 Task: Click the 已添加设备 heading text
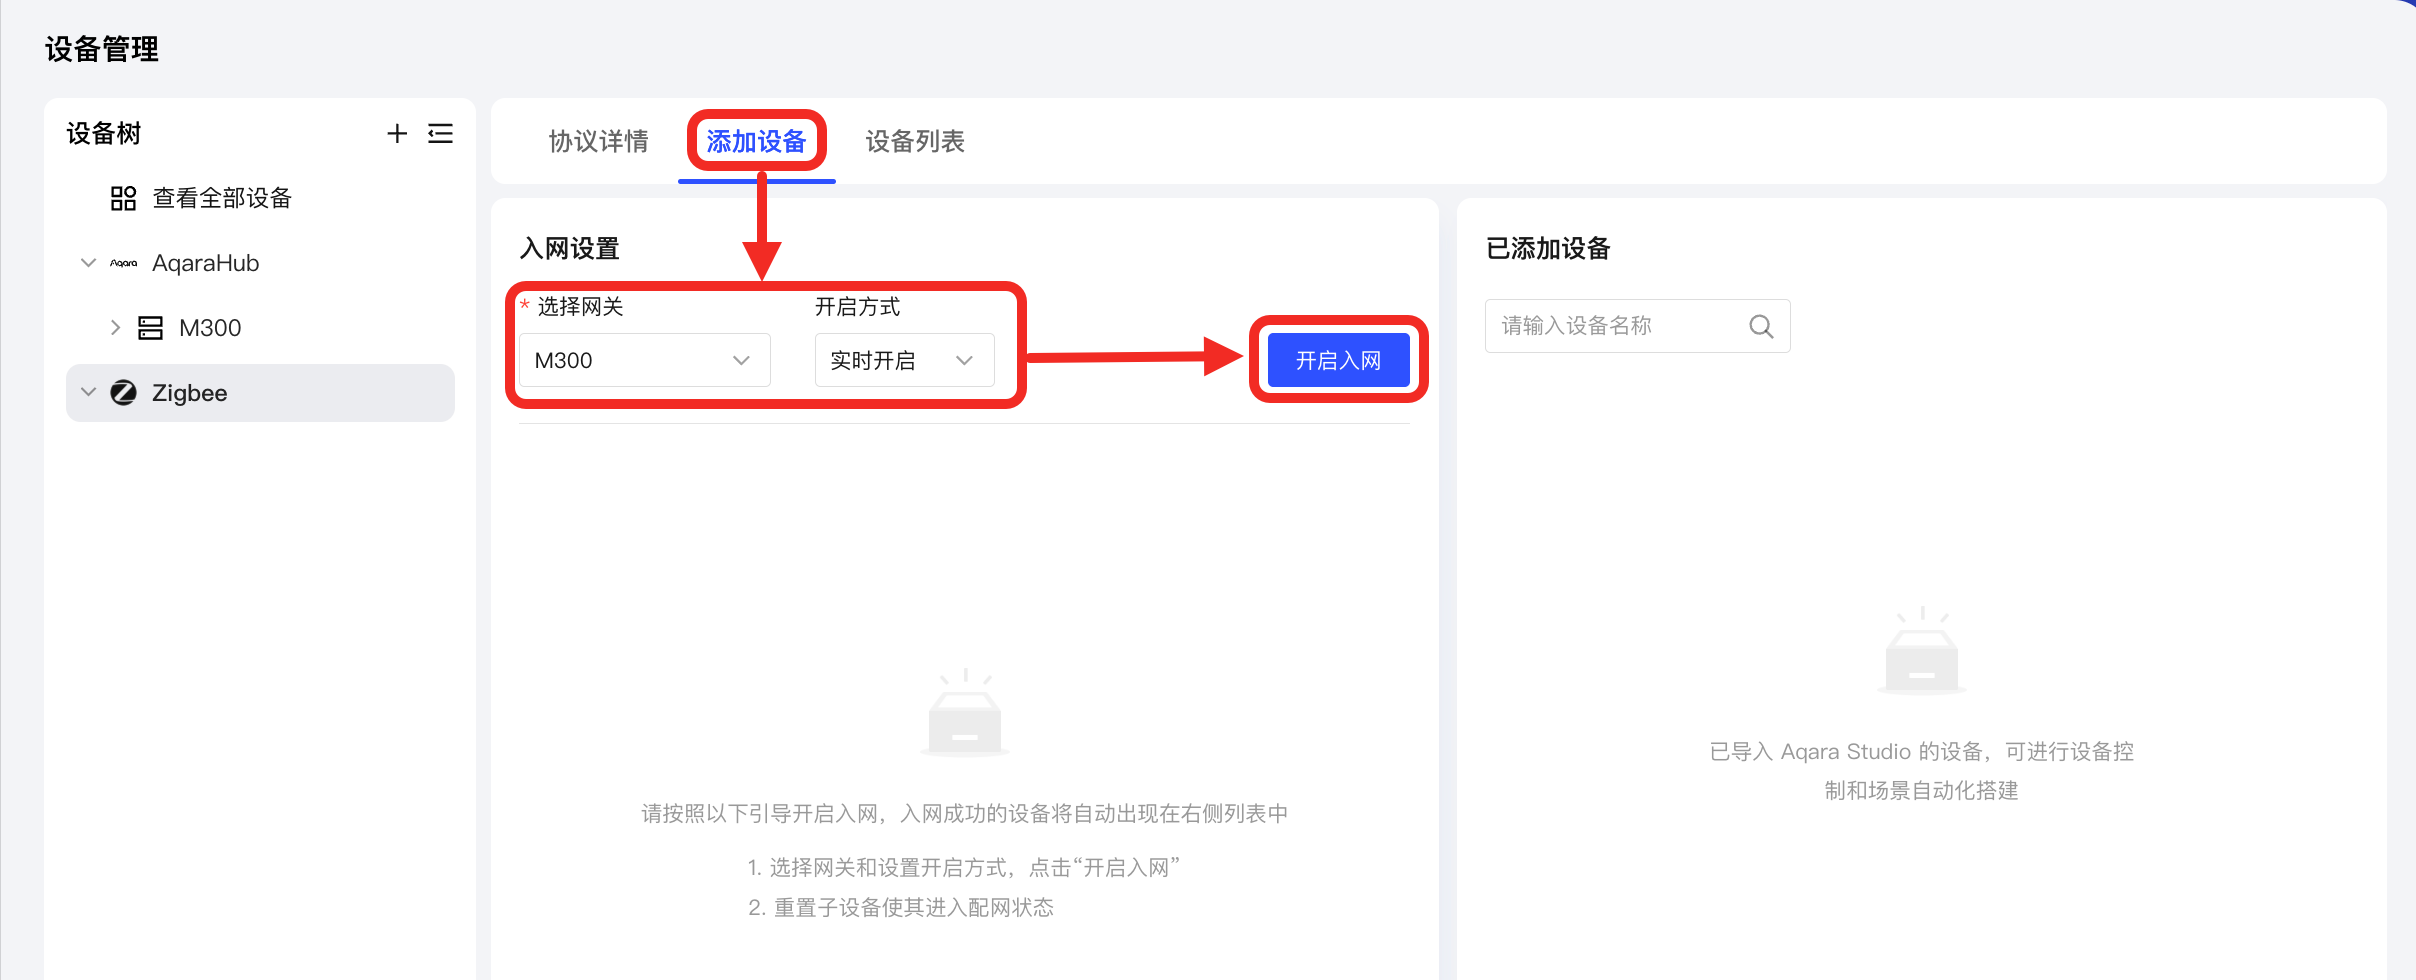click(x=1548, y=248)
